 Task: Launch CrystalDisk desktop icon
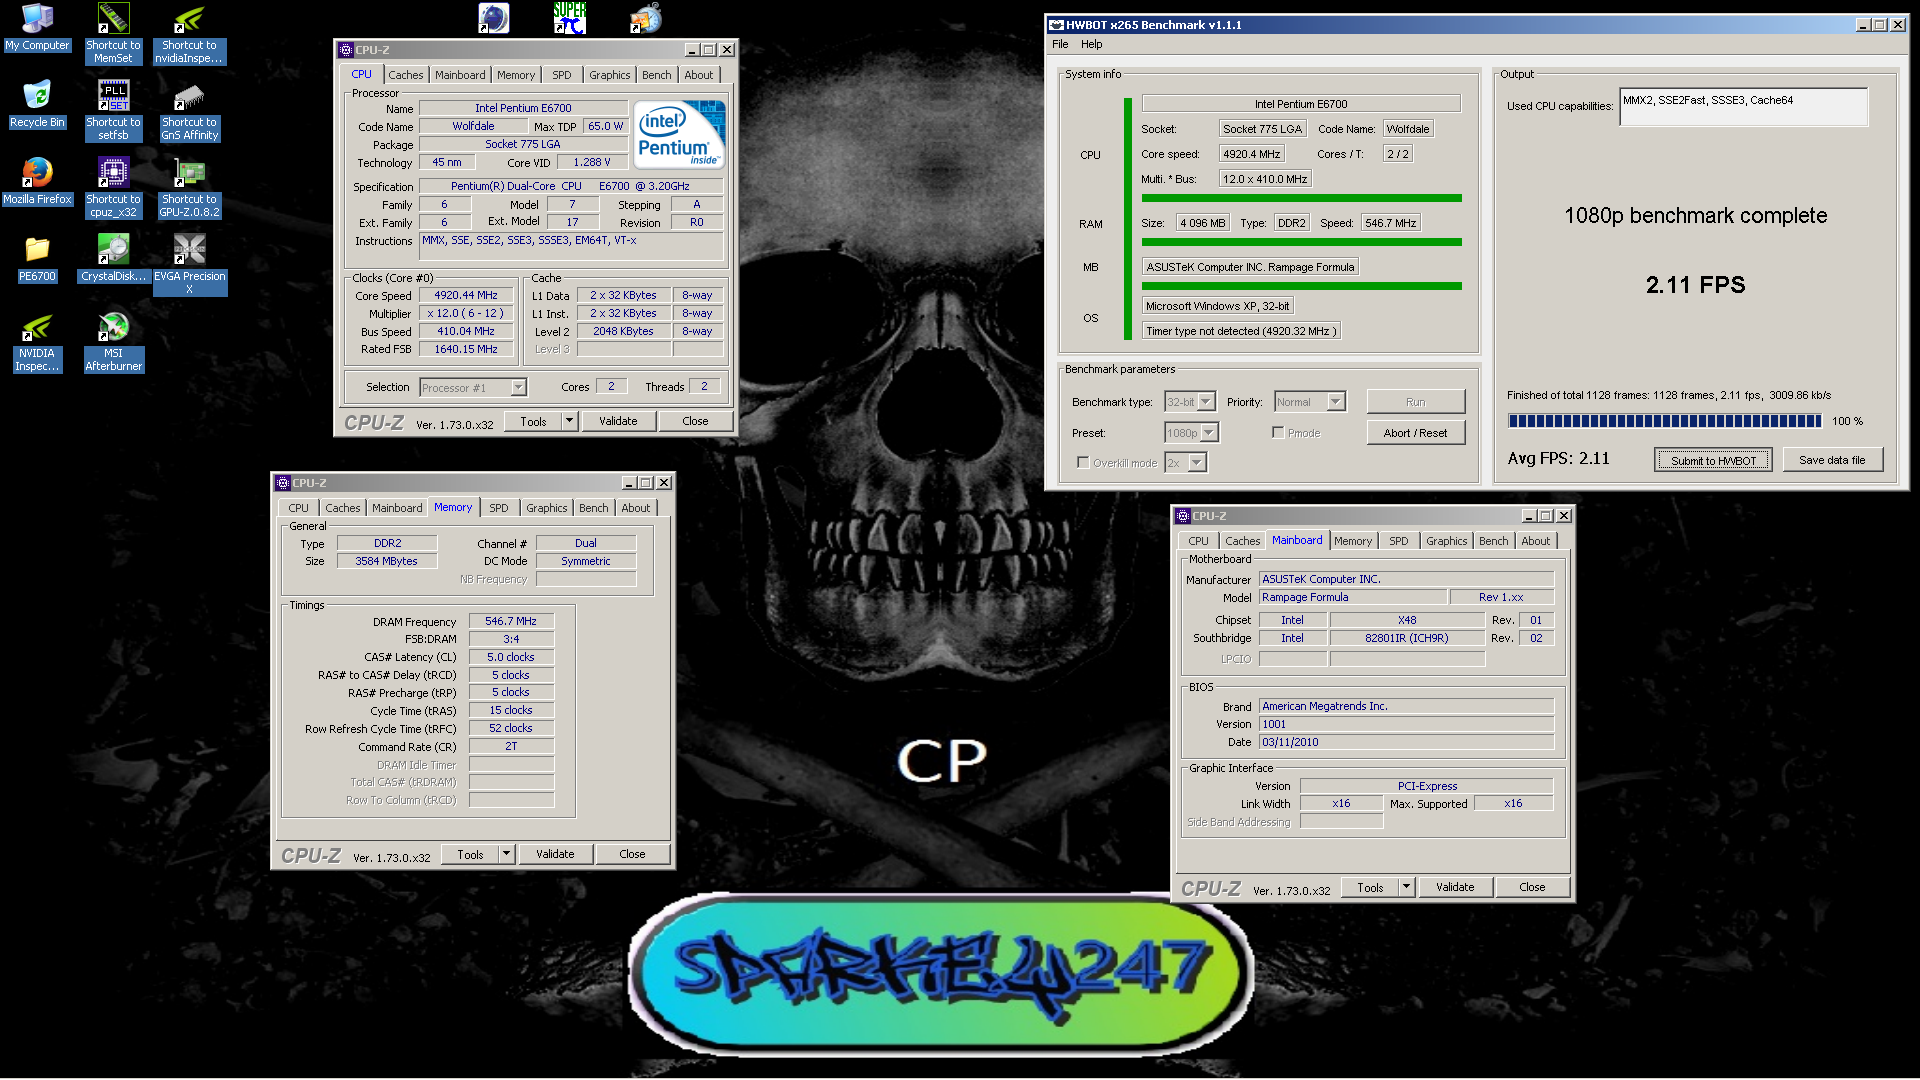click(x=113, y=259)
